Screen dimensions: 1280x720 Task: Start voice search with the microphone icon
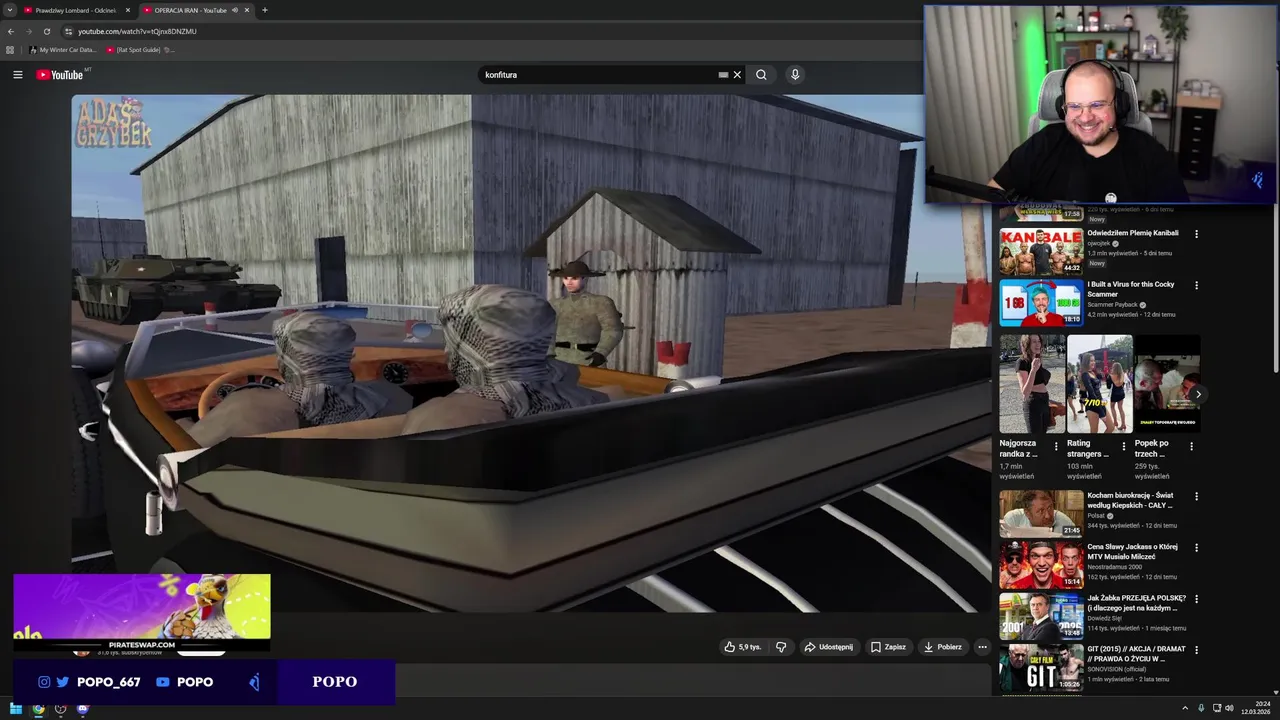point(795,75)
